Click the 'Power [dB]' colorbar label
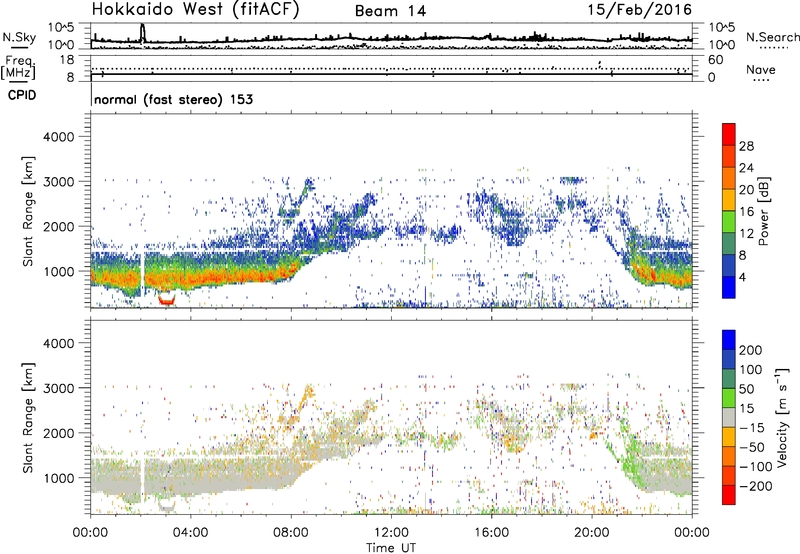Screen dimensions: 800x554 763,211
